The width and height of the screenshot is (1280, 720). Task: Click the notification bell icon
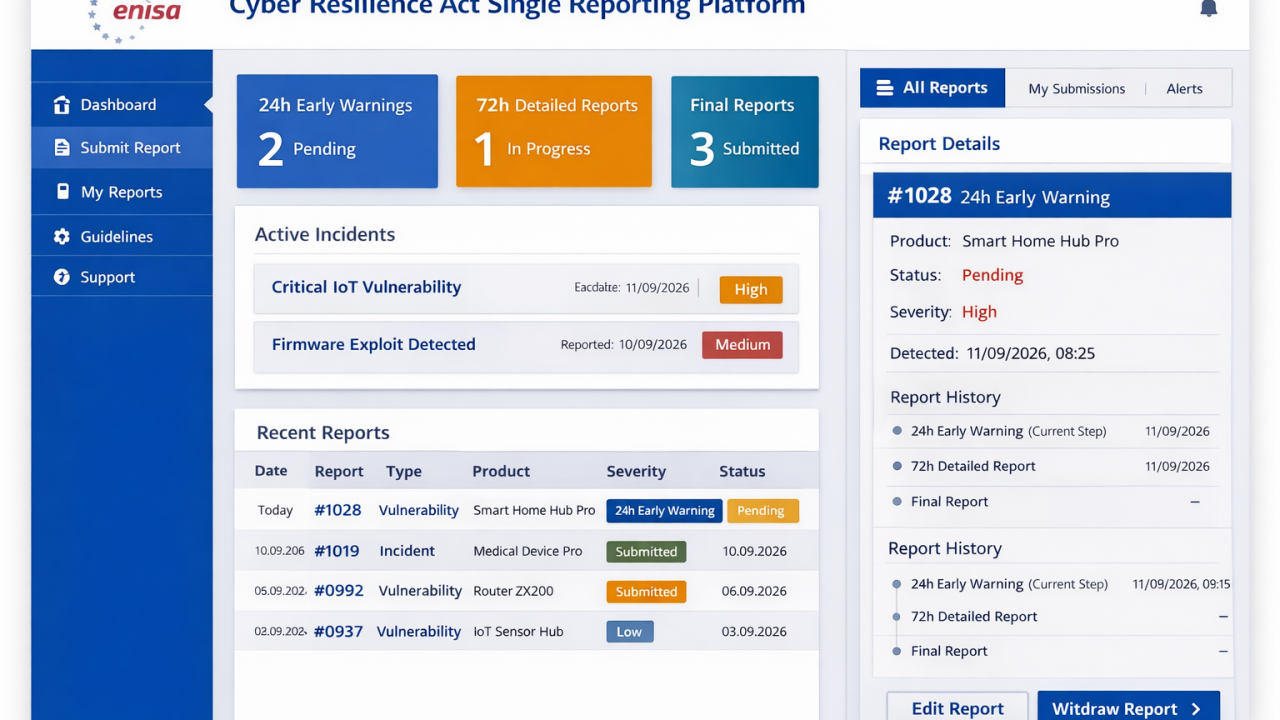tap(1208, 8)
